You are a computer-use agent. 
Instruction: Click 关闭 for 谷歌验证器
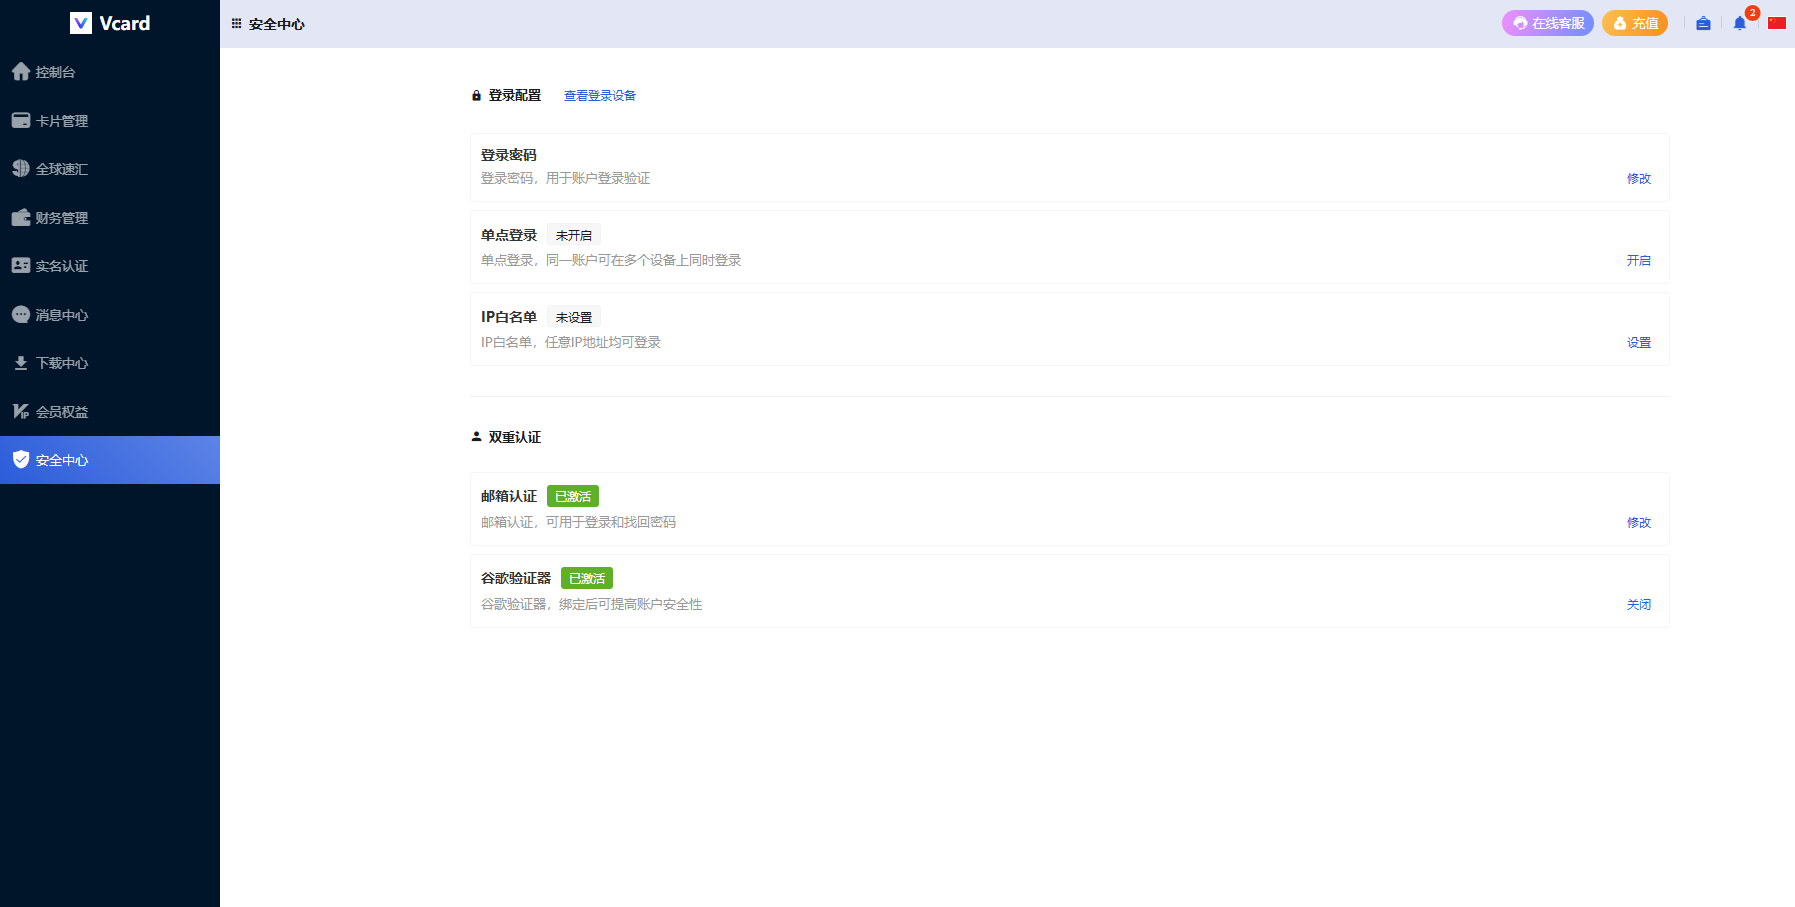[x=1639, y=604]
